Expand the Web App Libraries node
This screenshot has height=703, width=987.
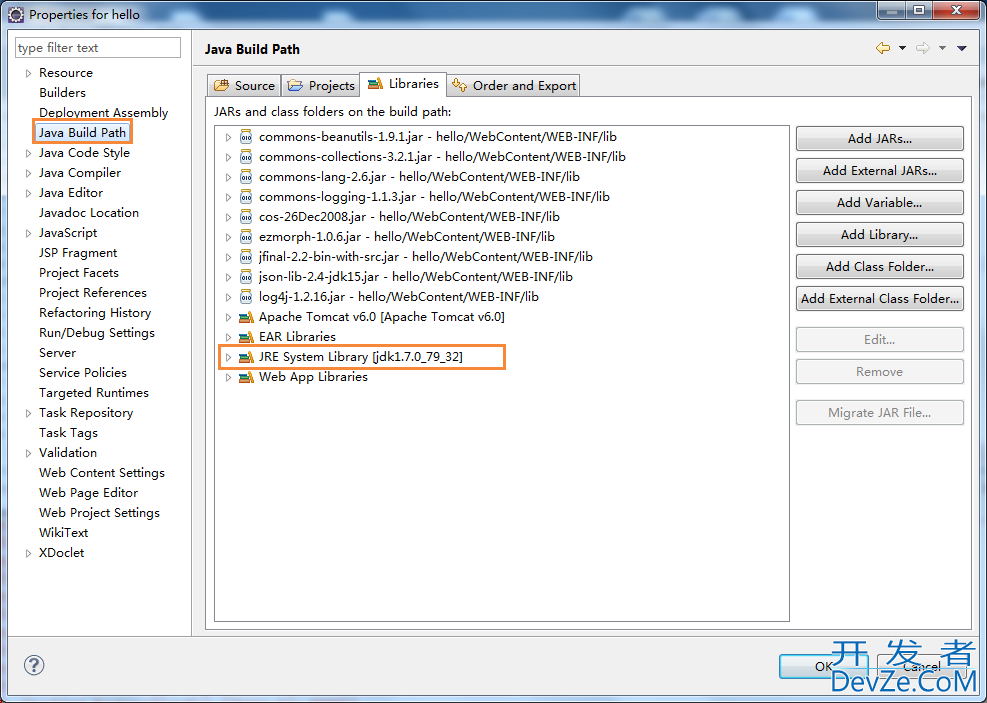coord(228,378)
